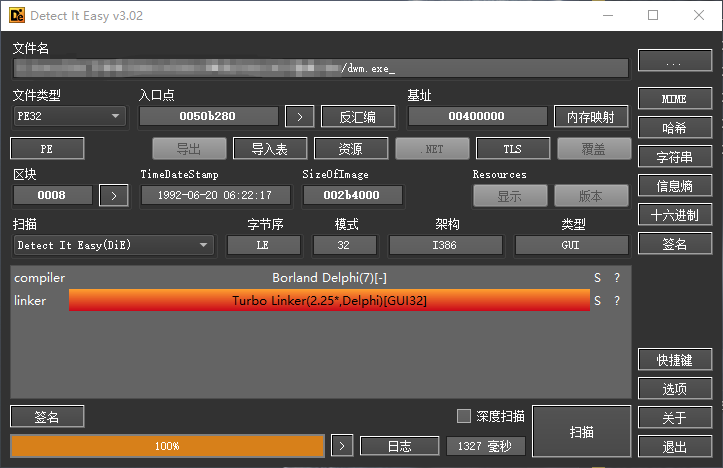Click the 1327 毫秒 scan time field
Image resolution: width=723 pixels, height=468 pixels.
[486, 446]
